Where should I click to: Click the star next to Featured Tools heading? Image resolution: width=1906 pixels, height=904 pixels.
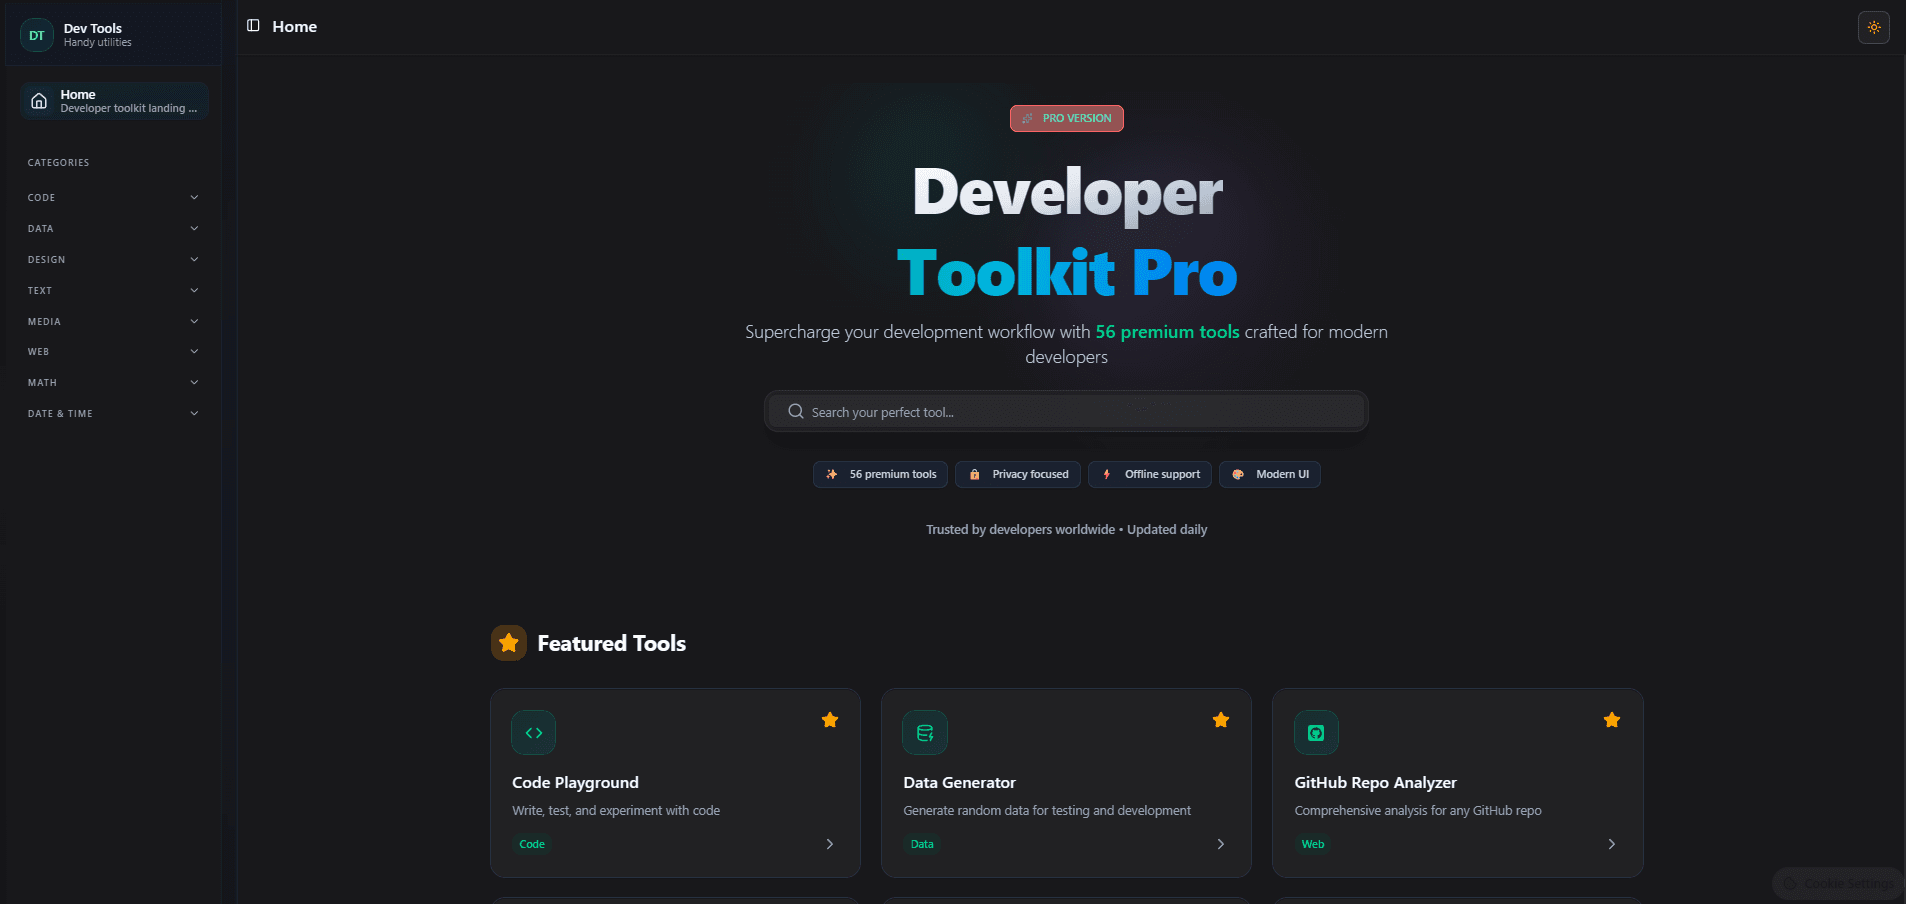coord(509,643)
